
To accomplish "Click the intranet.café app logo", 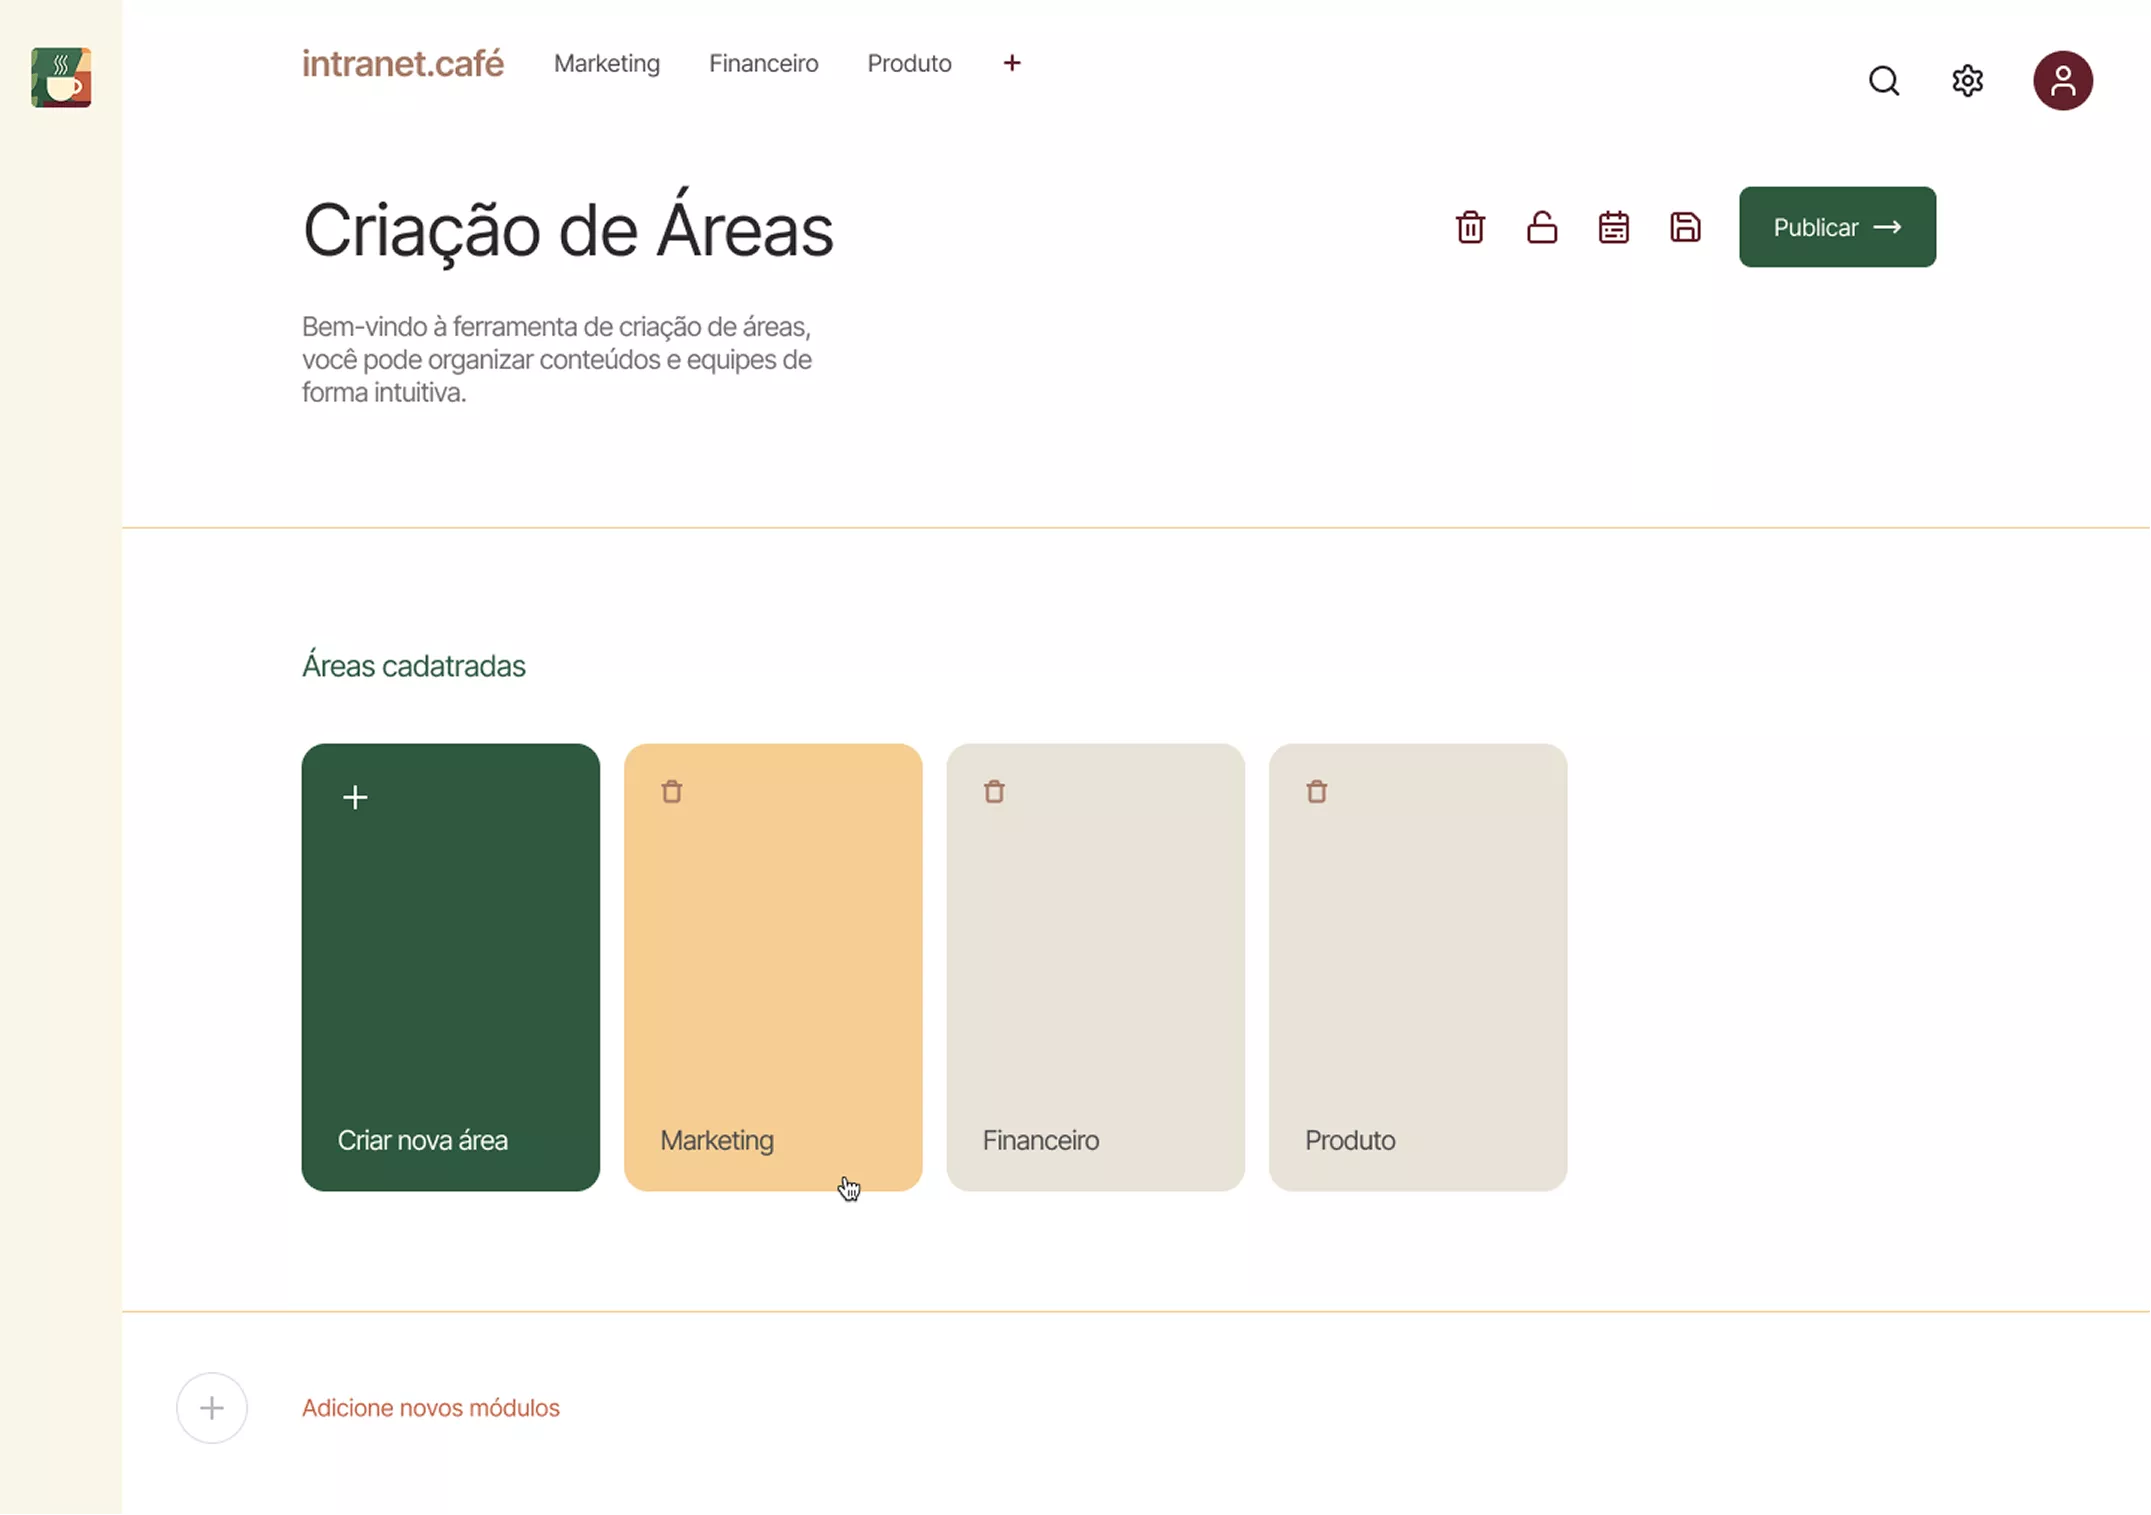I will tap(402, 63).
